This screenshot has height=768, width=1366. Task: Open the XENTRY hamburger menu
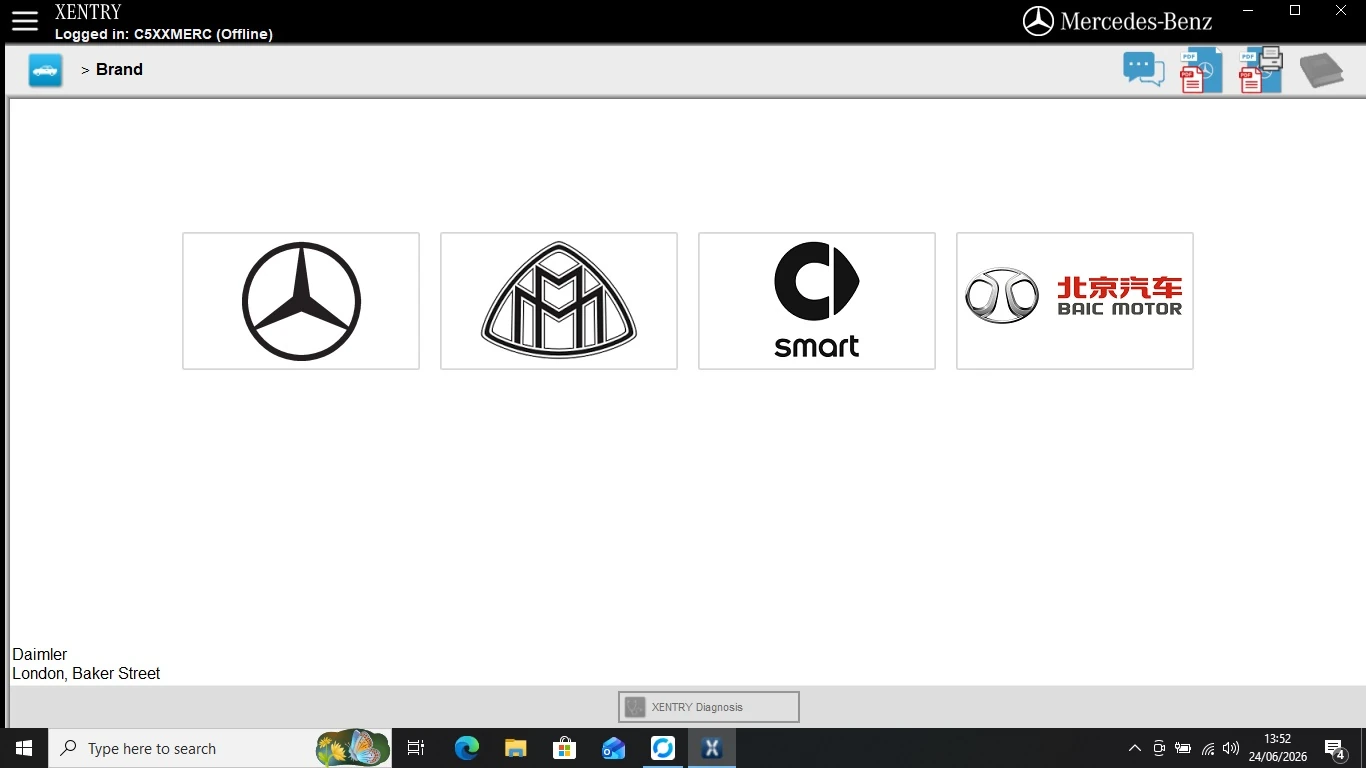(x=25, y=20)
